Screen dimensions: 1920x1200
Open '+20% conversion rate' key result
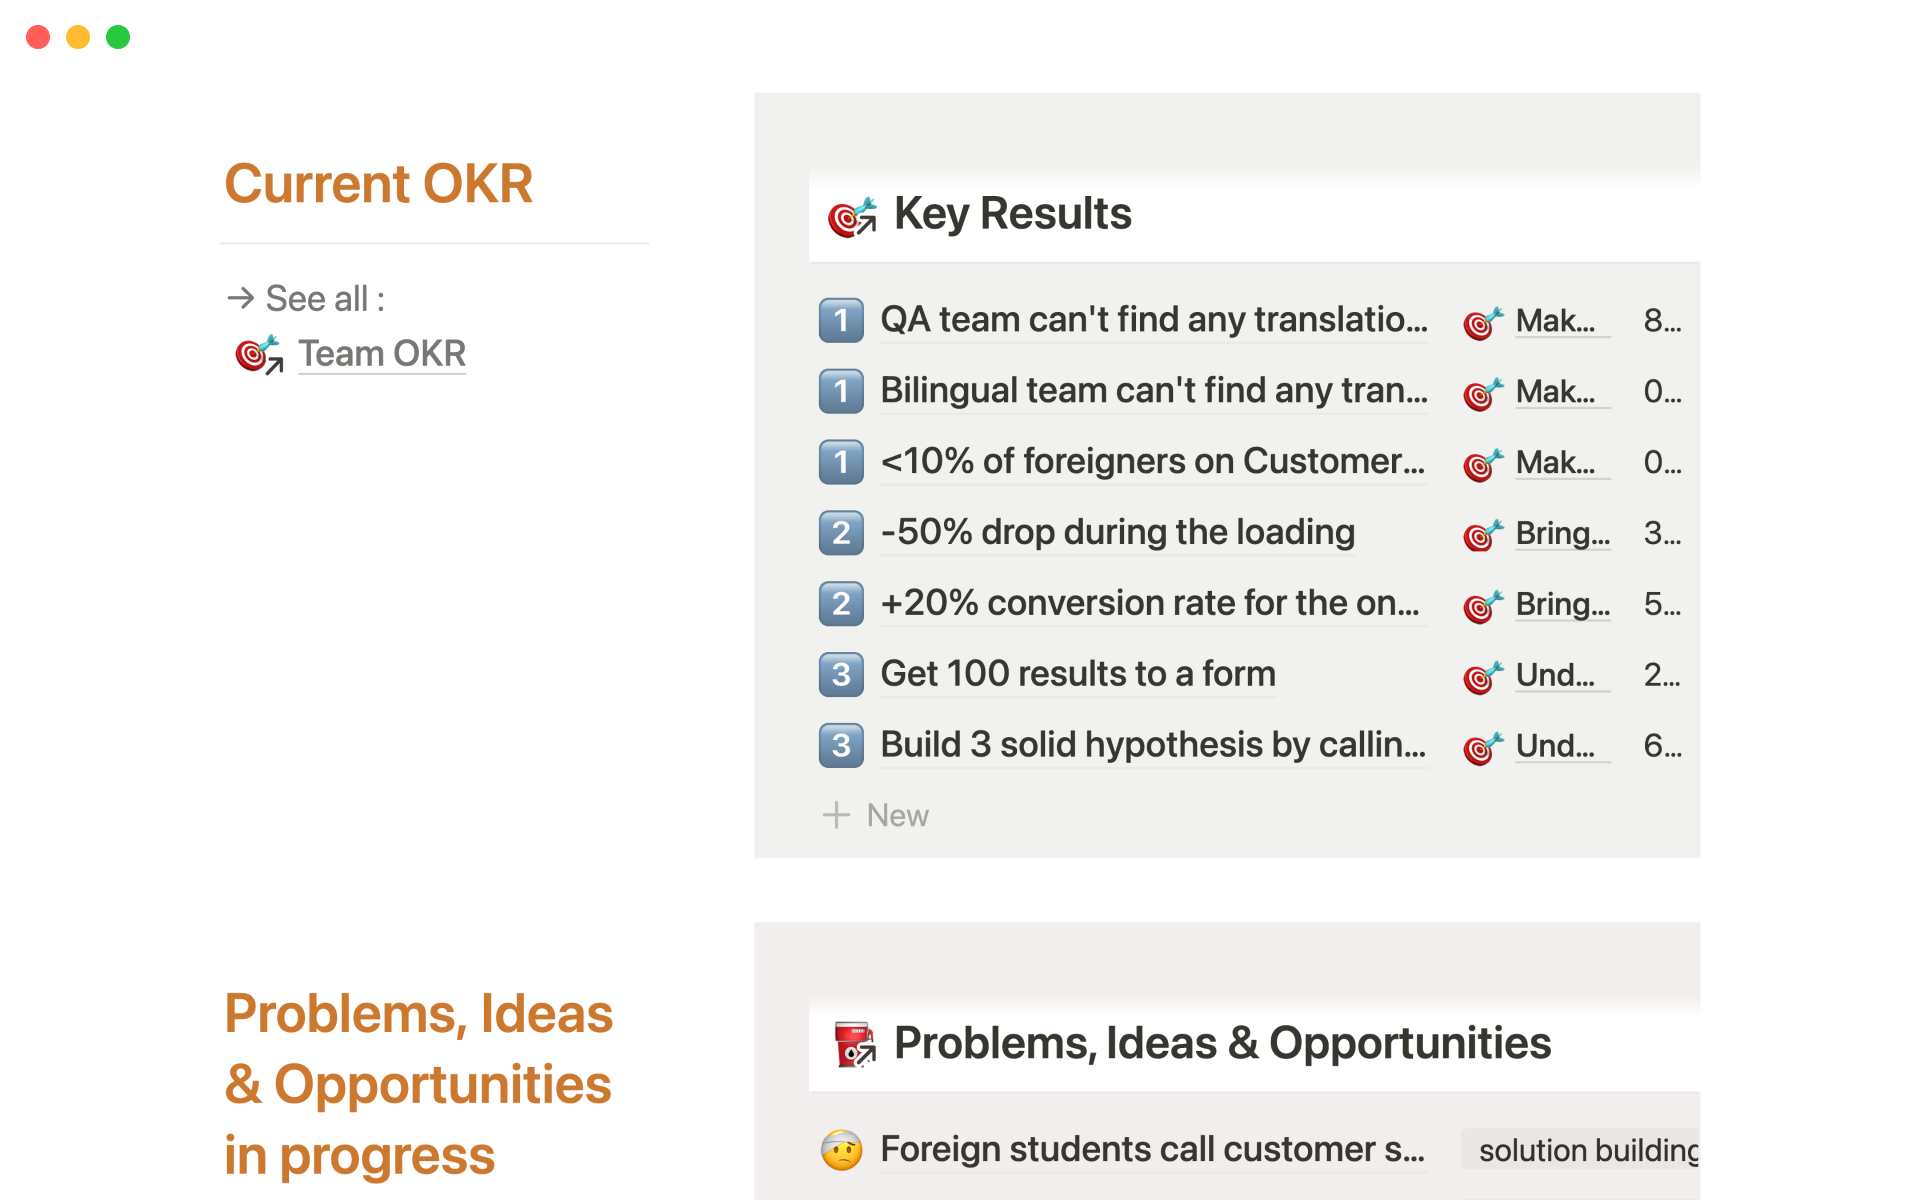pyautogui.click(x=1149, y=604)
